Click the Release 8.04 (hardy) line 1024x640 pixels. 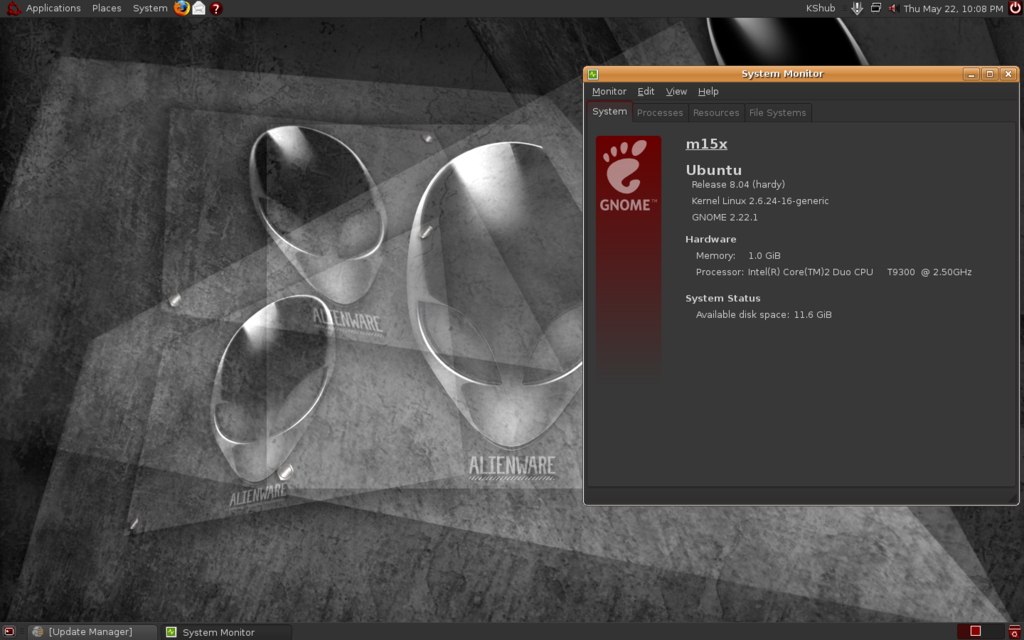click(x=738, y=185)
